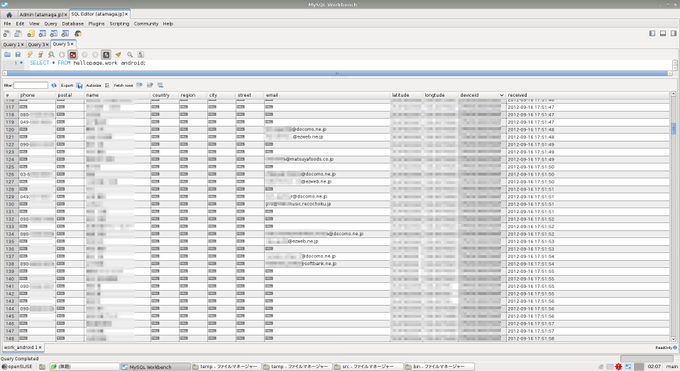The height and width of the screenshot is (371, 680).
Task: Click the yellow inspector database icon
Action: coord(31,33)
